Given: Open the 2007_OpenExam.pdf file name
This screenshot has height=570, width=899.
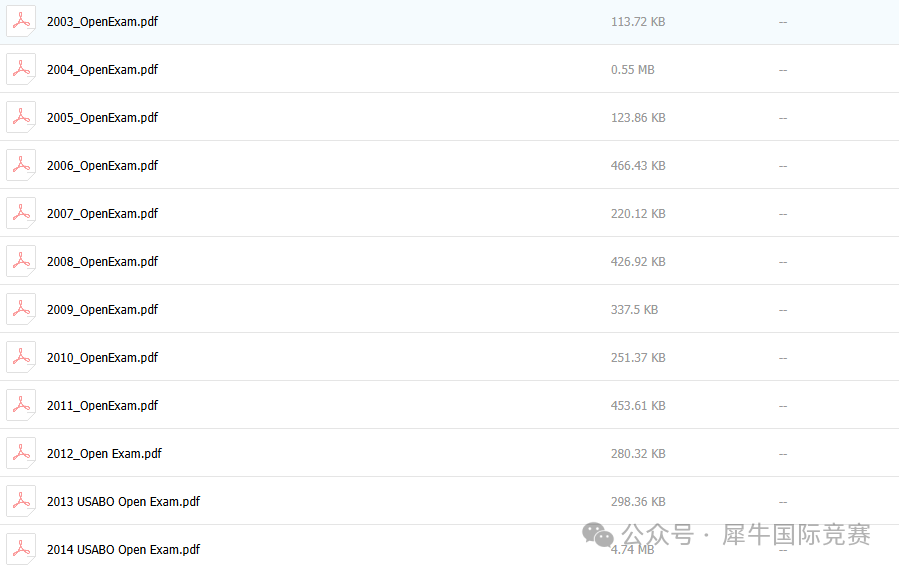Looking at the screenshot, I should click(x=102, y=214).
